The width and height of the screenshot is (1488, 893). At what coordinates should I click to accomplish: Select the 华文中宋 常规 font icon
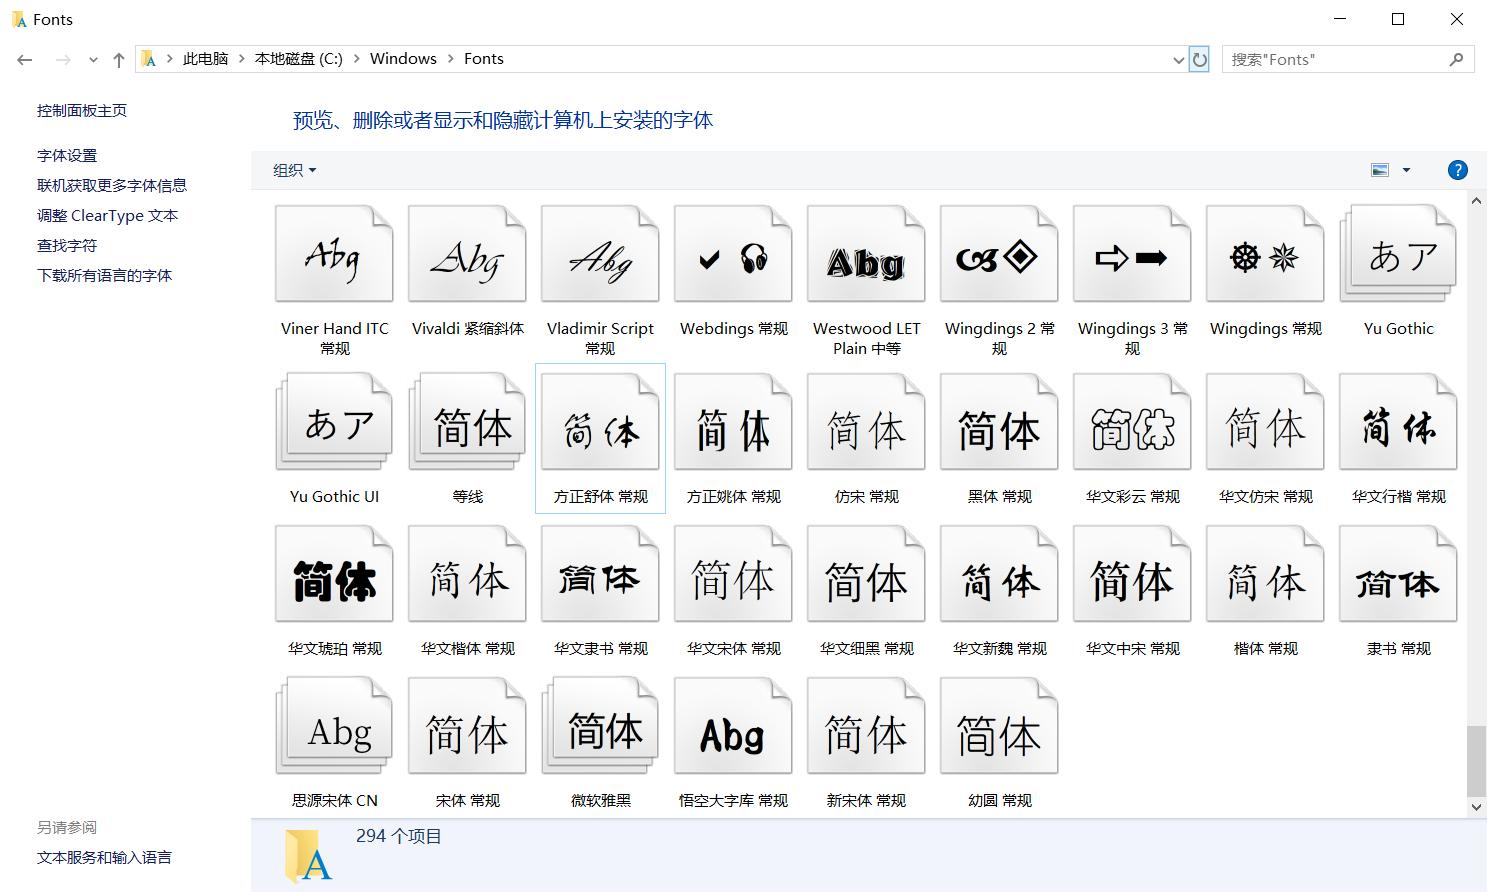point(1132,574)
